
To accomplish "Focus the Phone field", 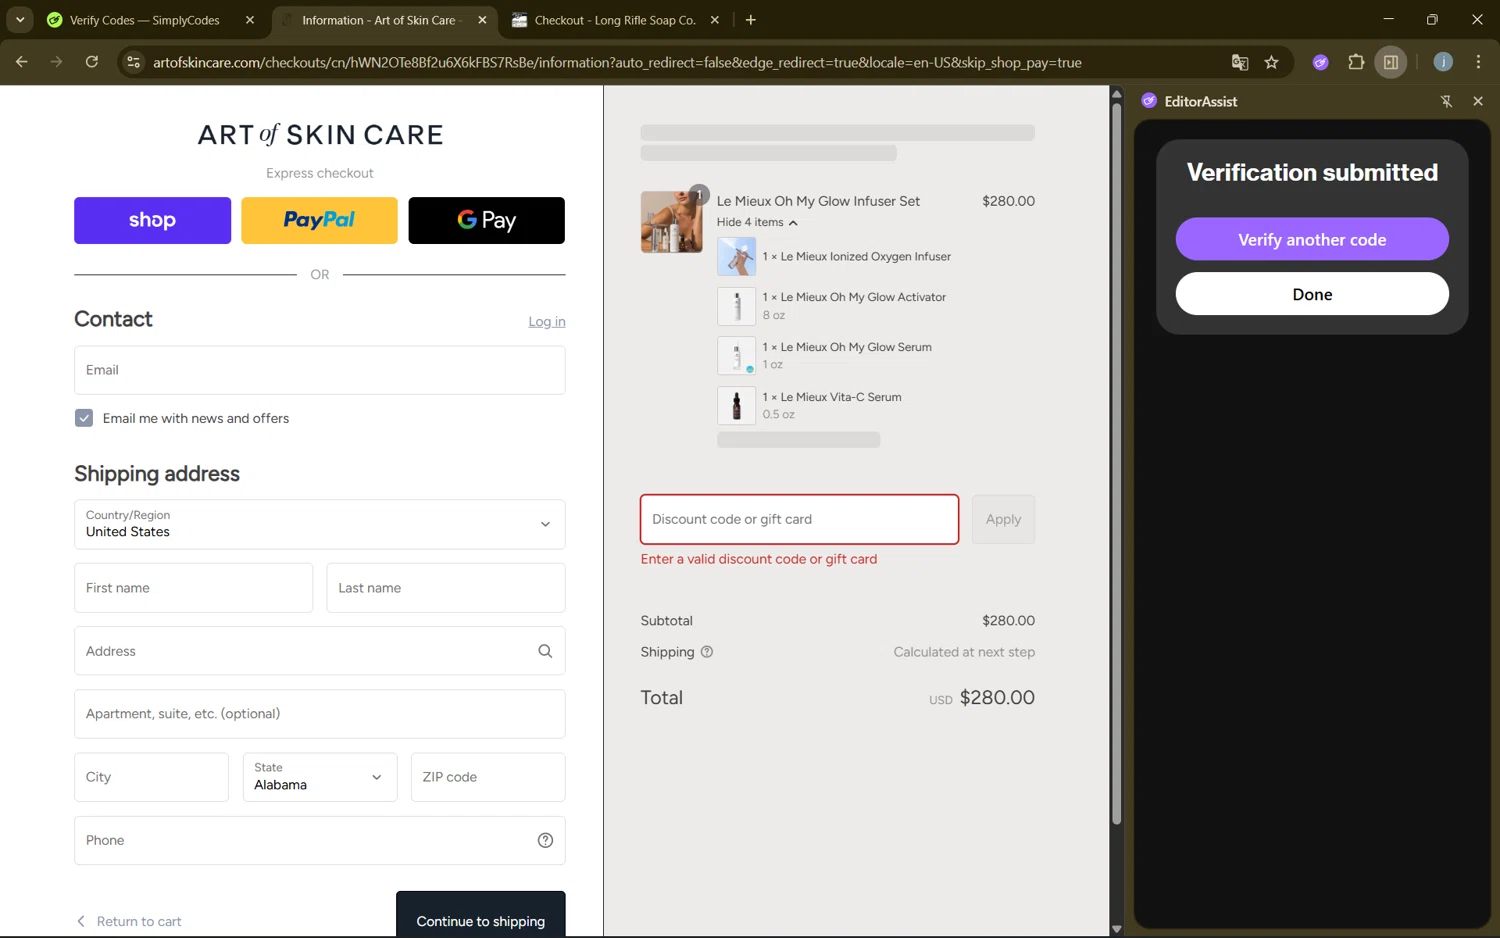I will [320, 840].
